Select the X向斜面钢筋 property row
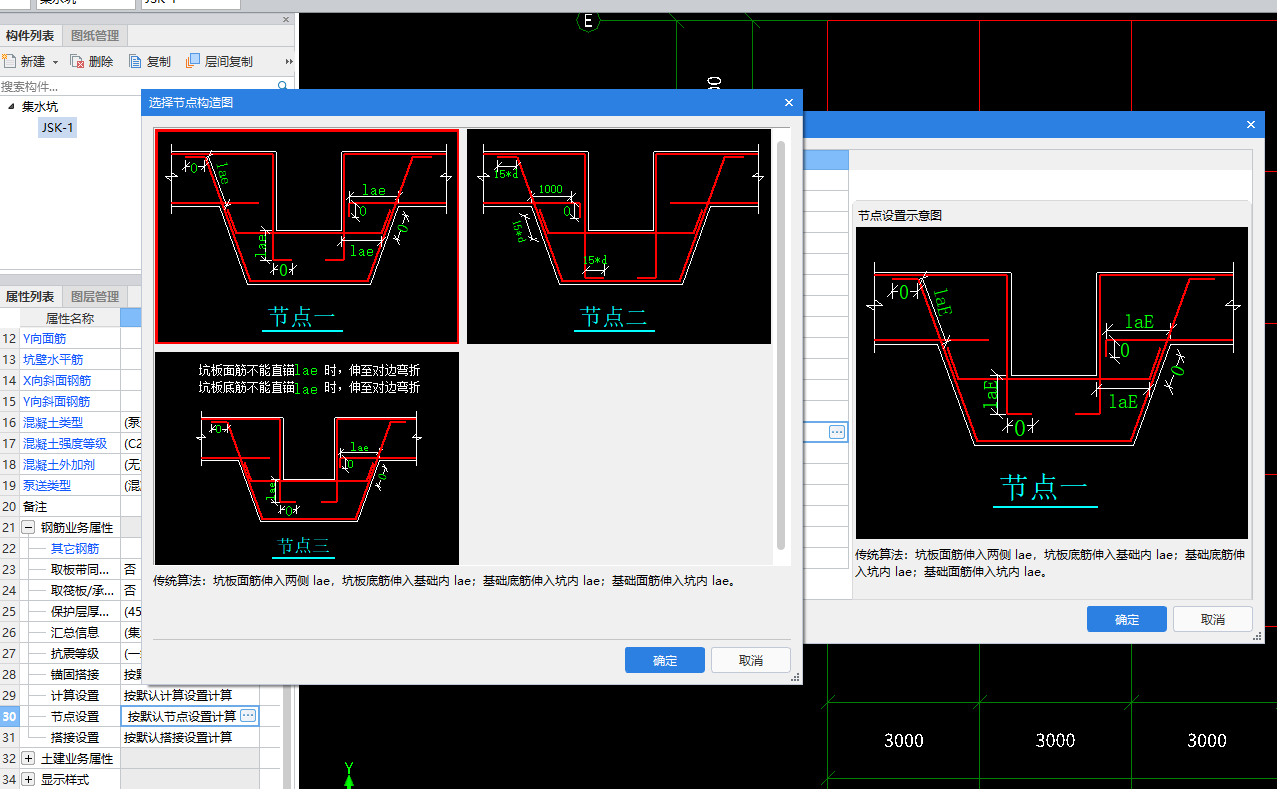 click(x=71, y=380)
